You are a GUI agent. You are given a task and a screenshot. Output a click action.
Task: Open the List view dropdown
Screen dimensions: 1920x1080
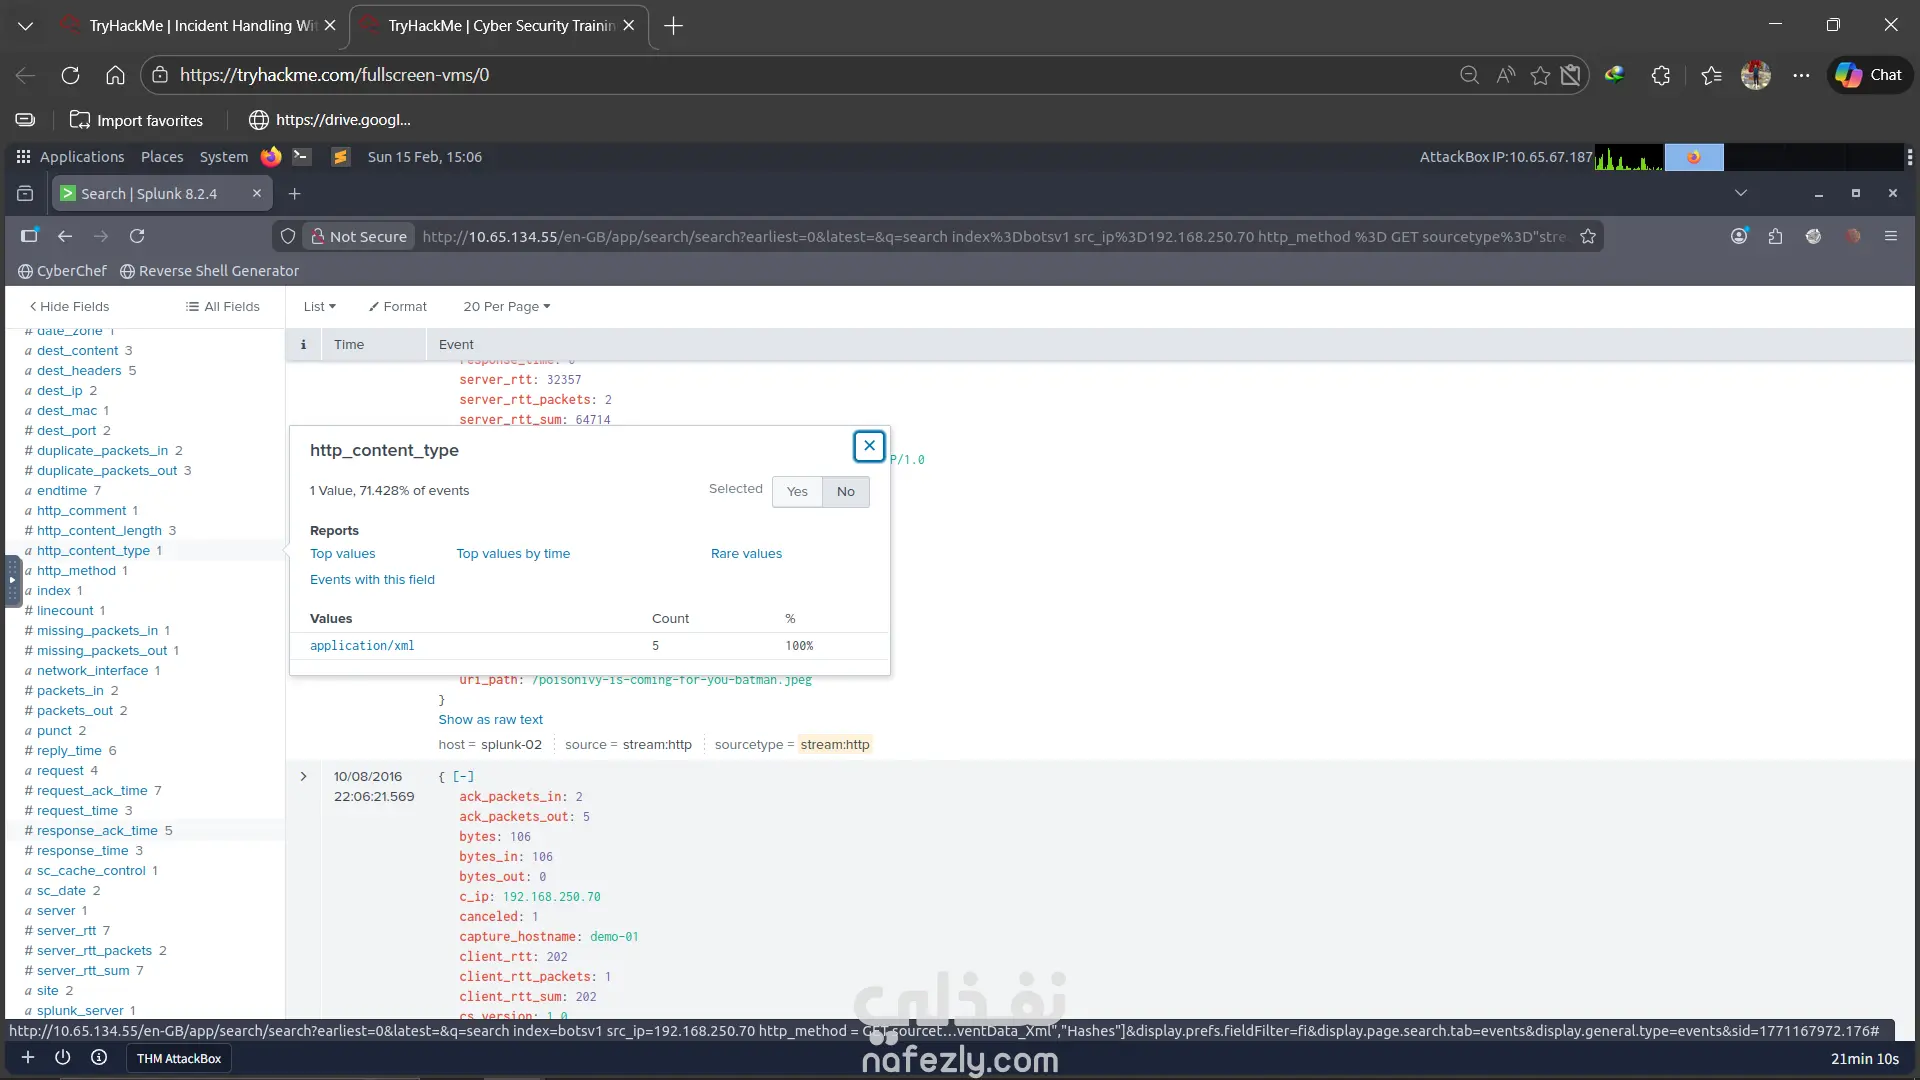[x=319, y=307]
